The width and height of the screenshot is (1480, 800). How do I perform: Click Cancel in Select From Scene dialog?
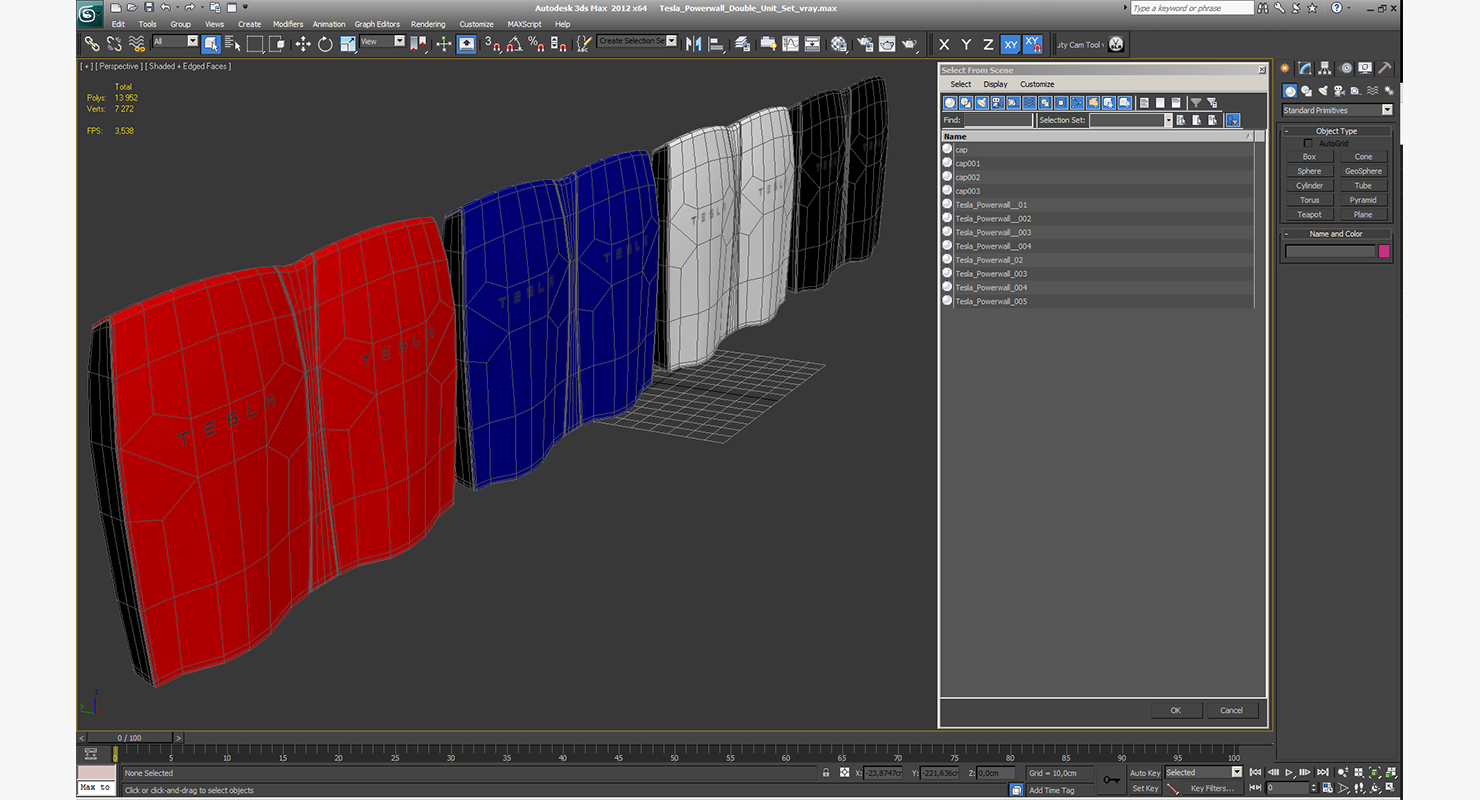pyautogui.click(x=1232, y=710)
